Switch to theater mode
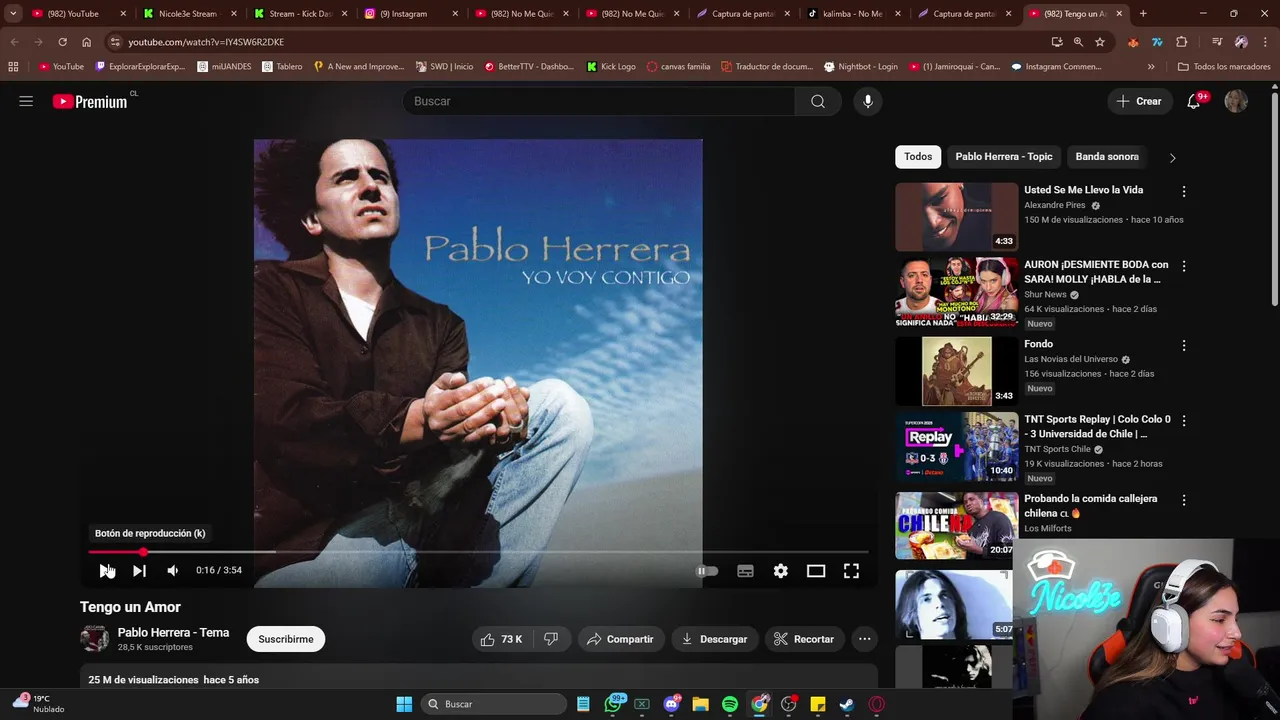This screenshot has height=720, width=1280. 816,571
